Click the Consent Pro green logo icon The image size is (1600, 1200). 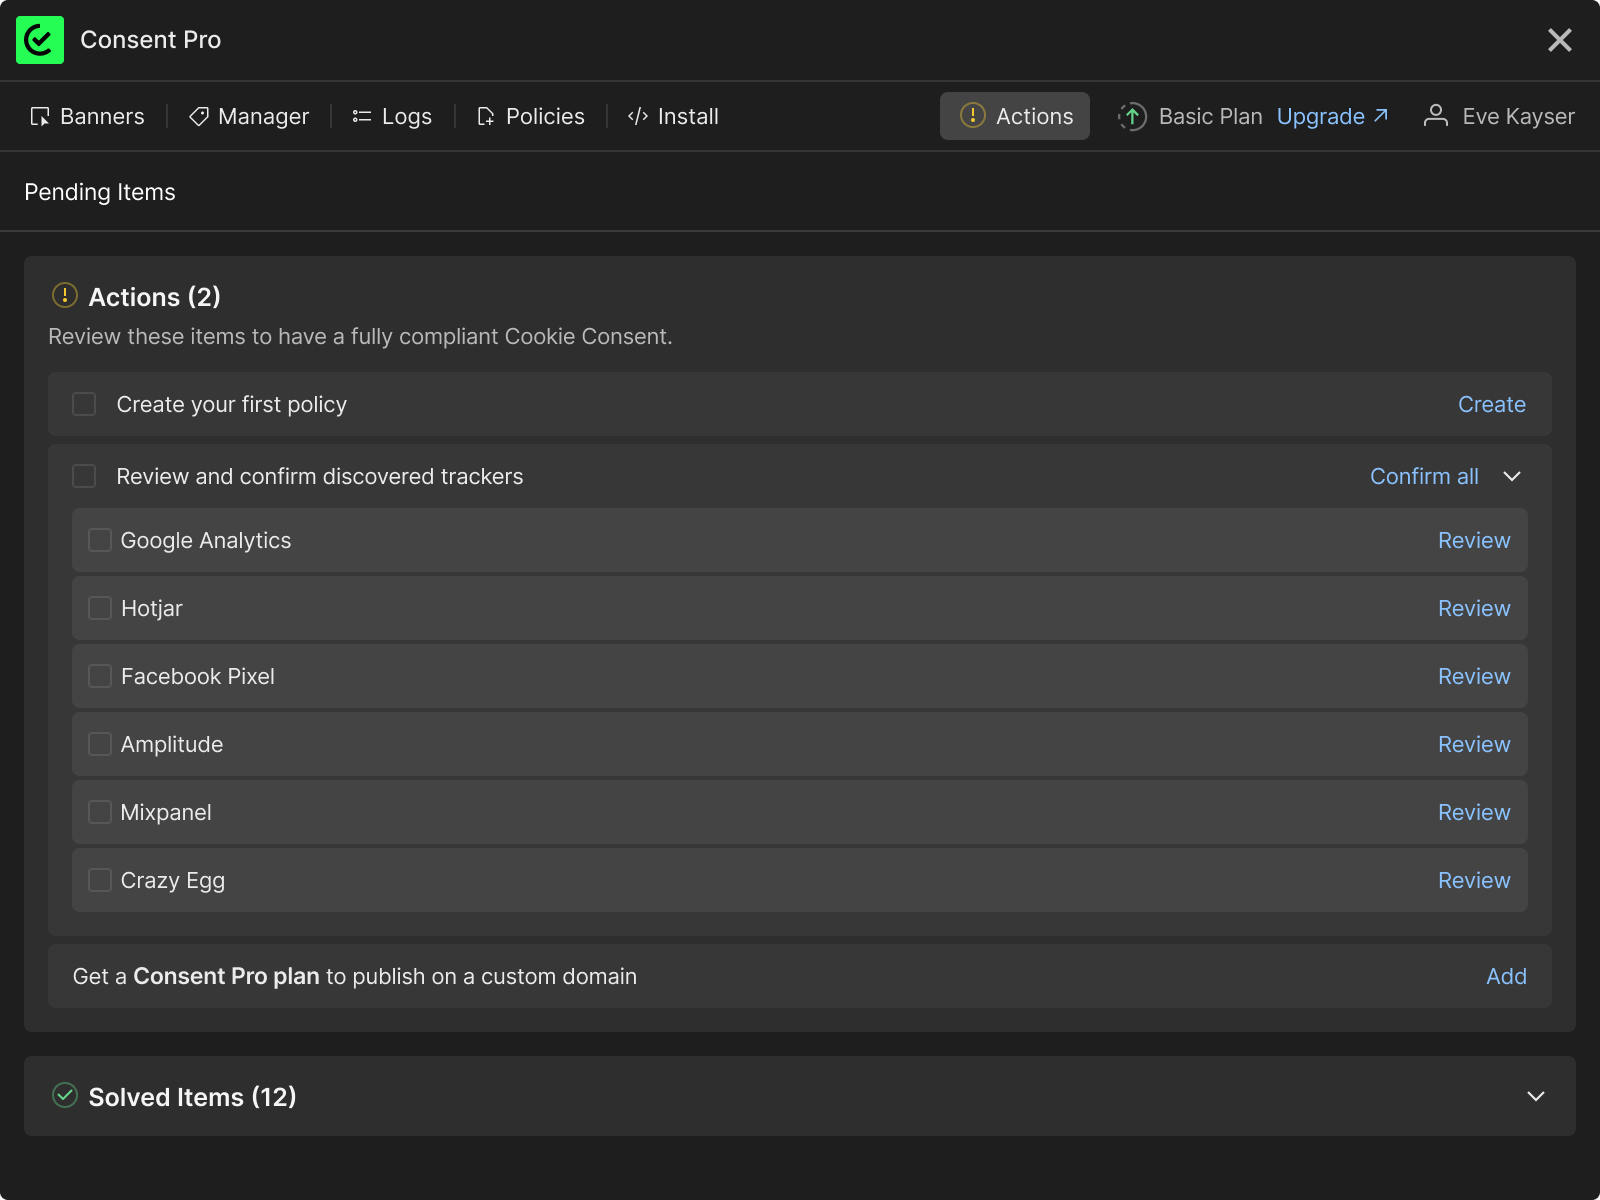(40, 40)
